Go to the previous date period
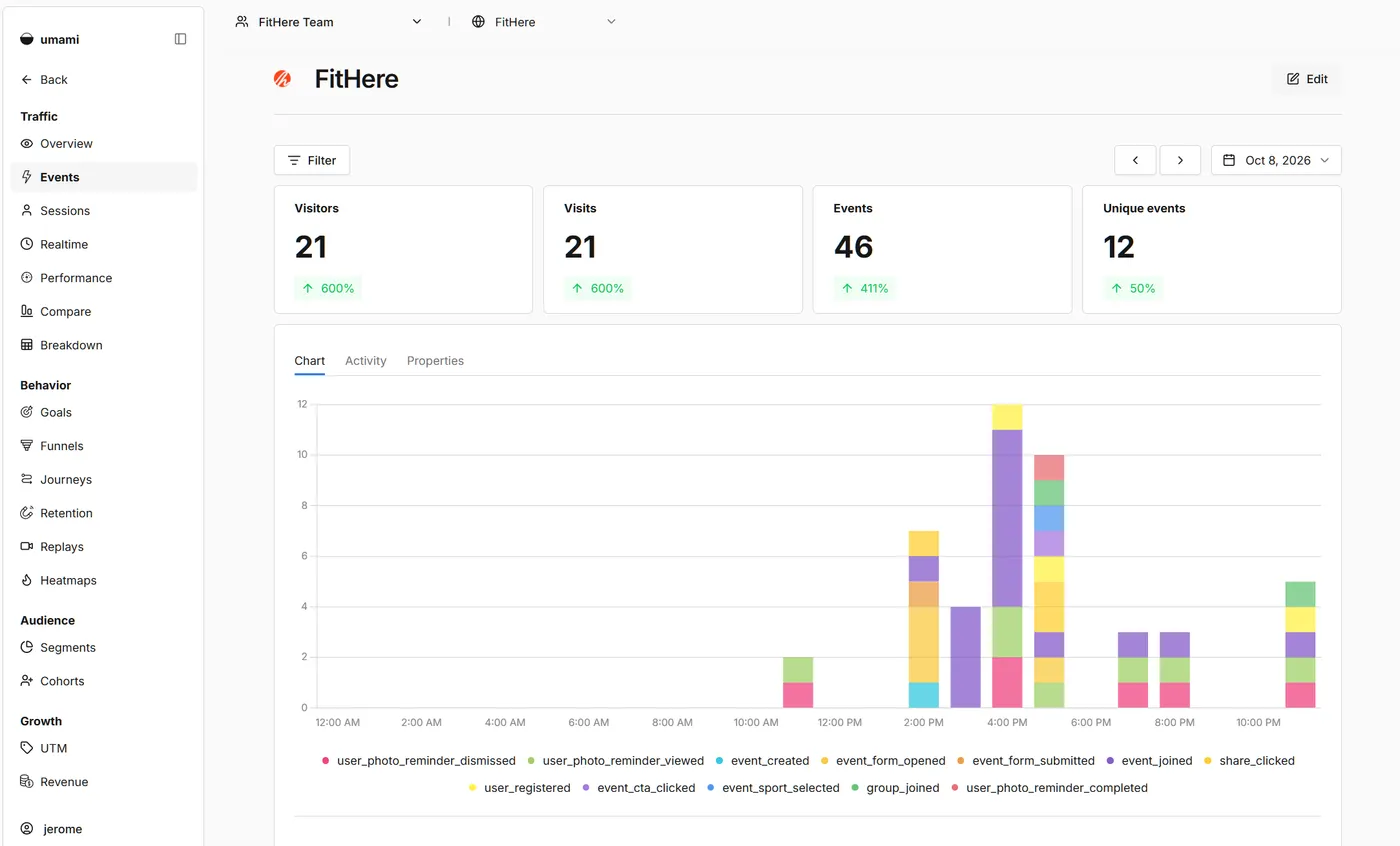The height and width of the screenshot is (846, 1400). click(1135, 160)
